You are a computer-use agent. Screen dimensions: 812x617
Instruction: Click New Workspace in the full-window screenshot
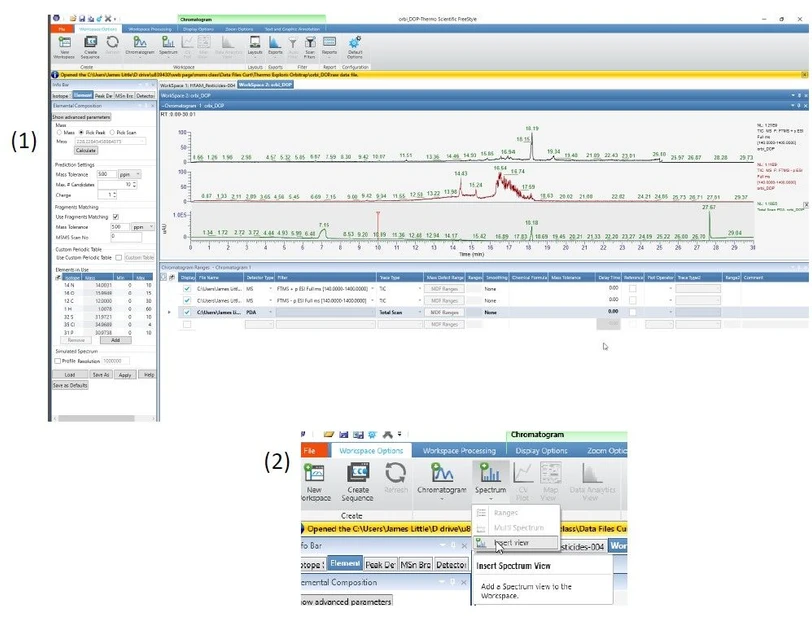tap(64, 47)
